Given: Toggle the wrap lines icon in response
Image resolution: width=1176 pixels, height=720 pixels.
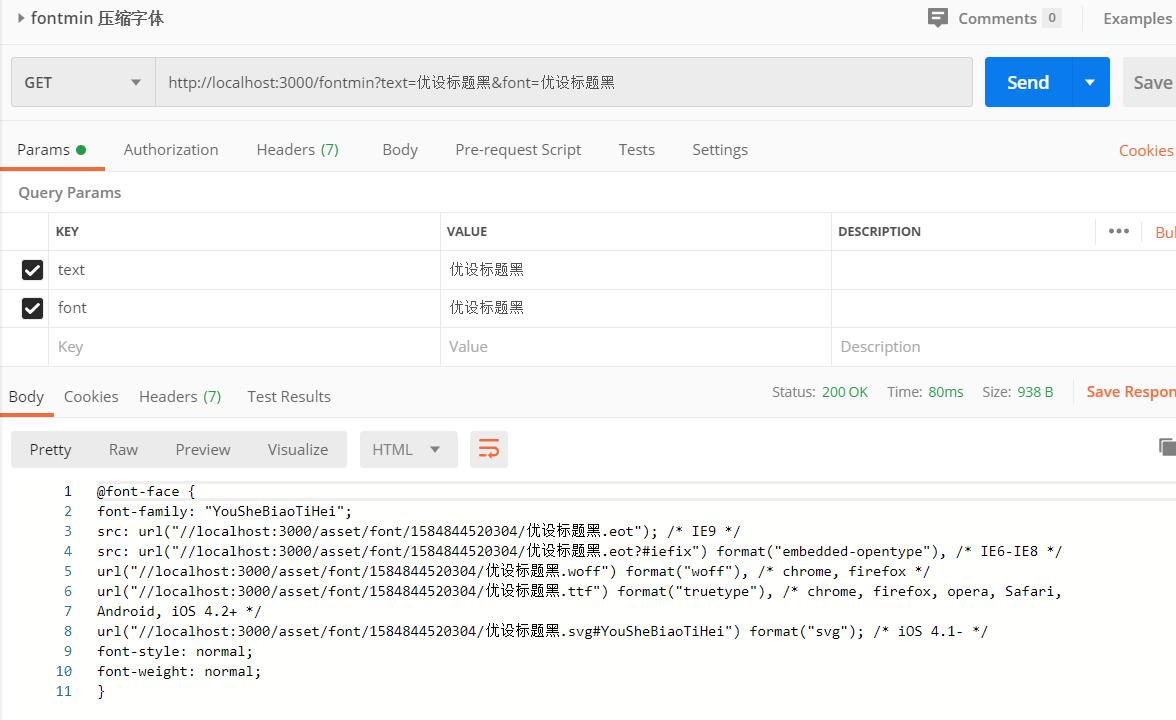Looking at the screenshot, I should click(489, 449).
